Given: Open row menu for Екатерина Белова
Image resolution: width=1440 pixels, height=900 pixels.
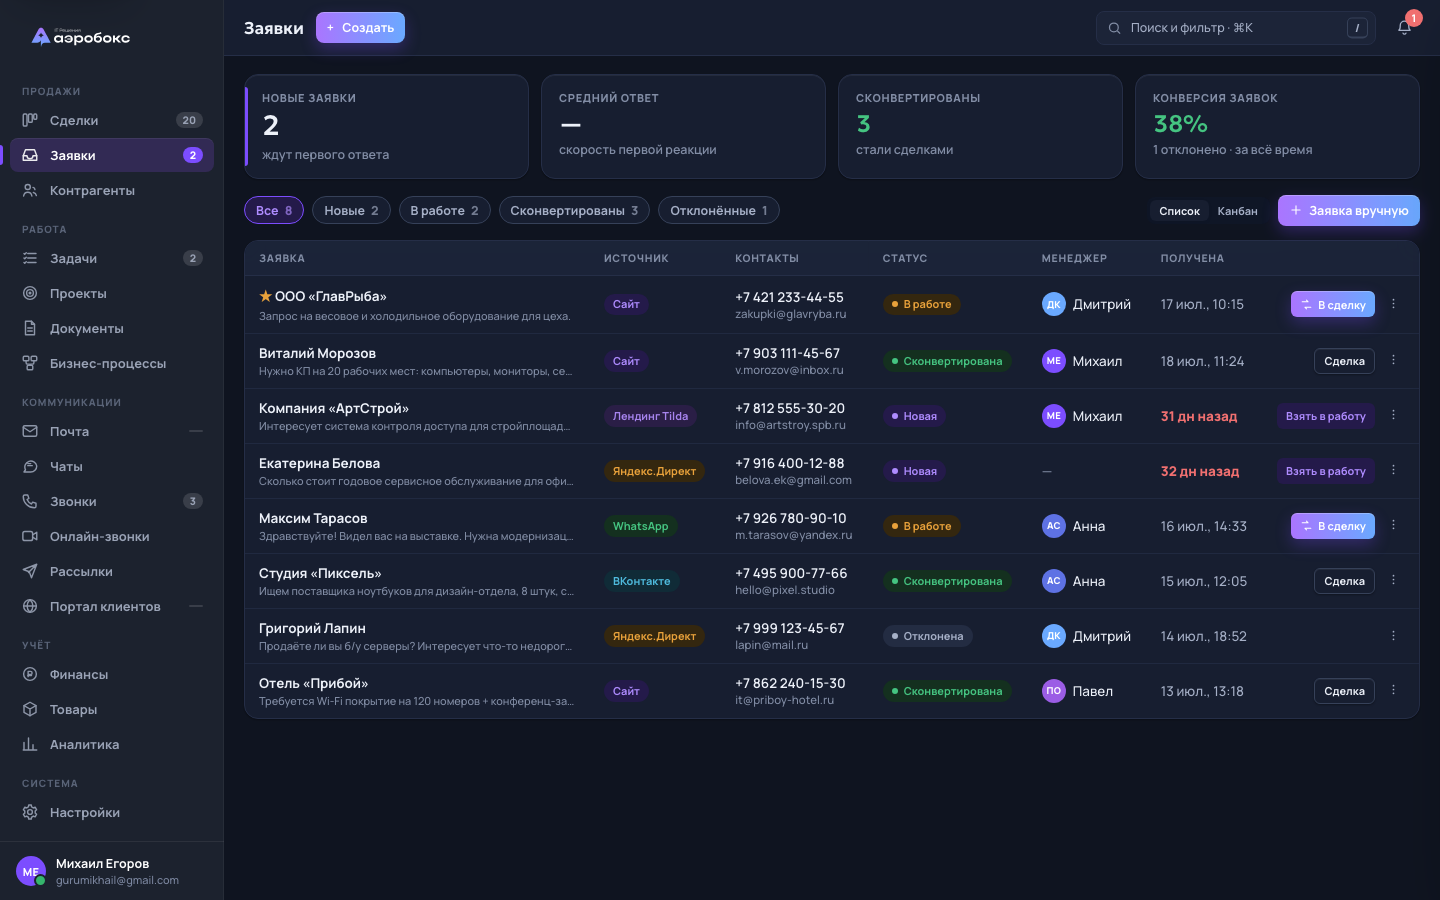Looking at the screenshot, I should click(x=1393, y=470).
